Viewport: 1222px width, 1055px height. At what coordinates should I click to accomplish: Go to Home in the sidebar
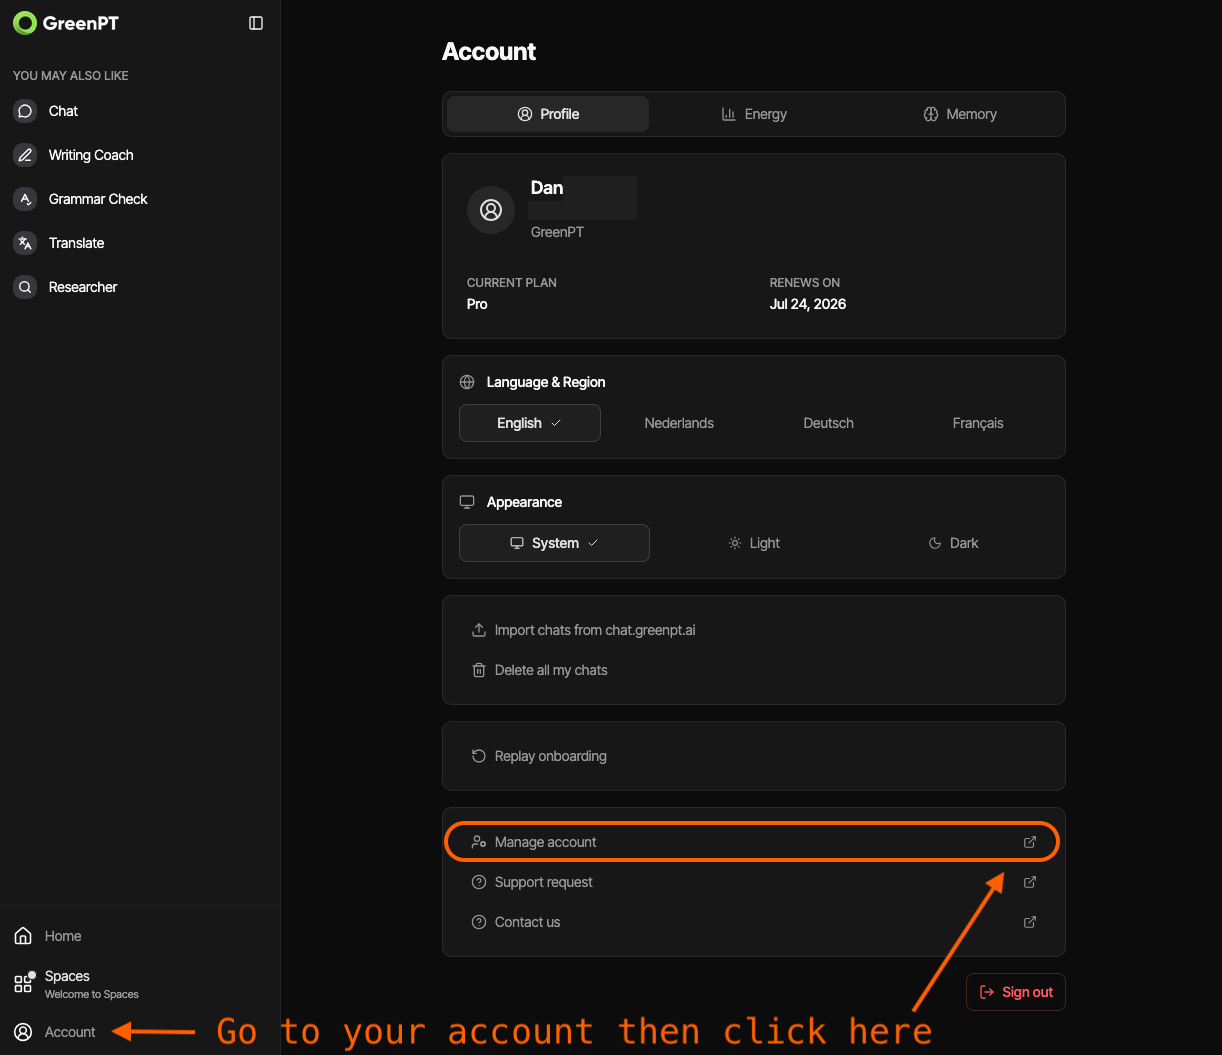[x=140, y=936]
